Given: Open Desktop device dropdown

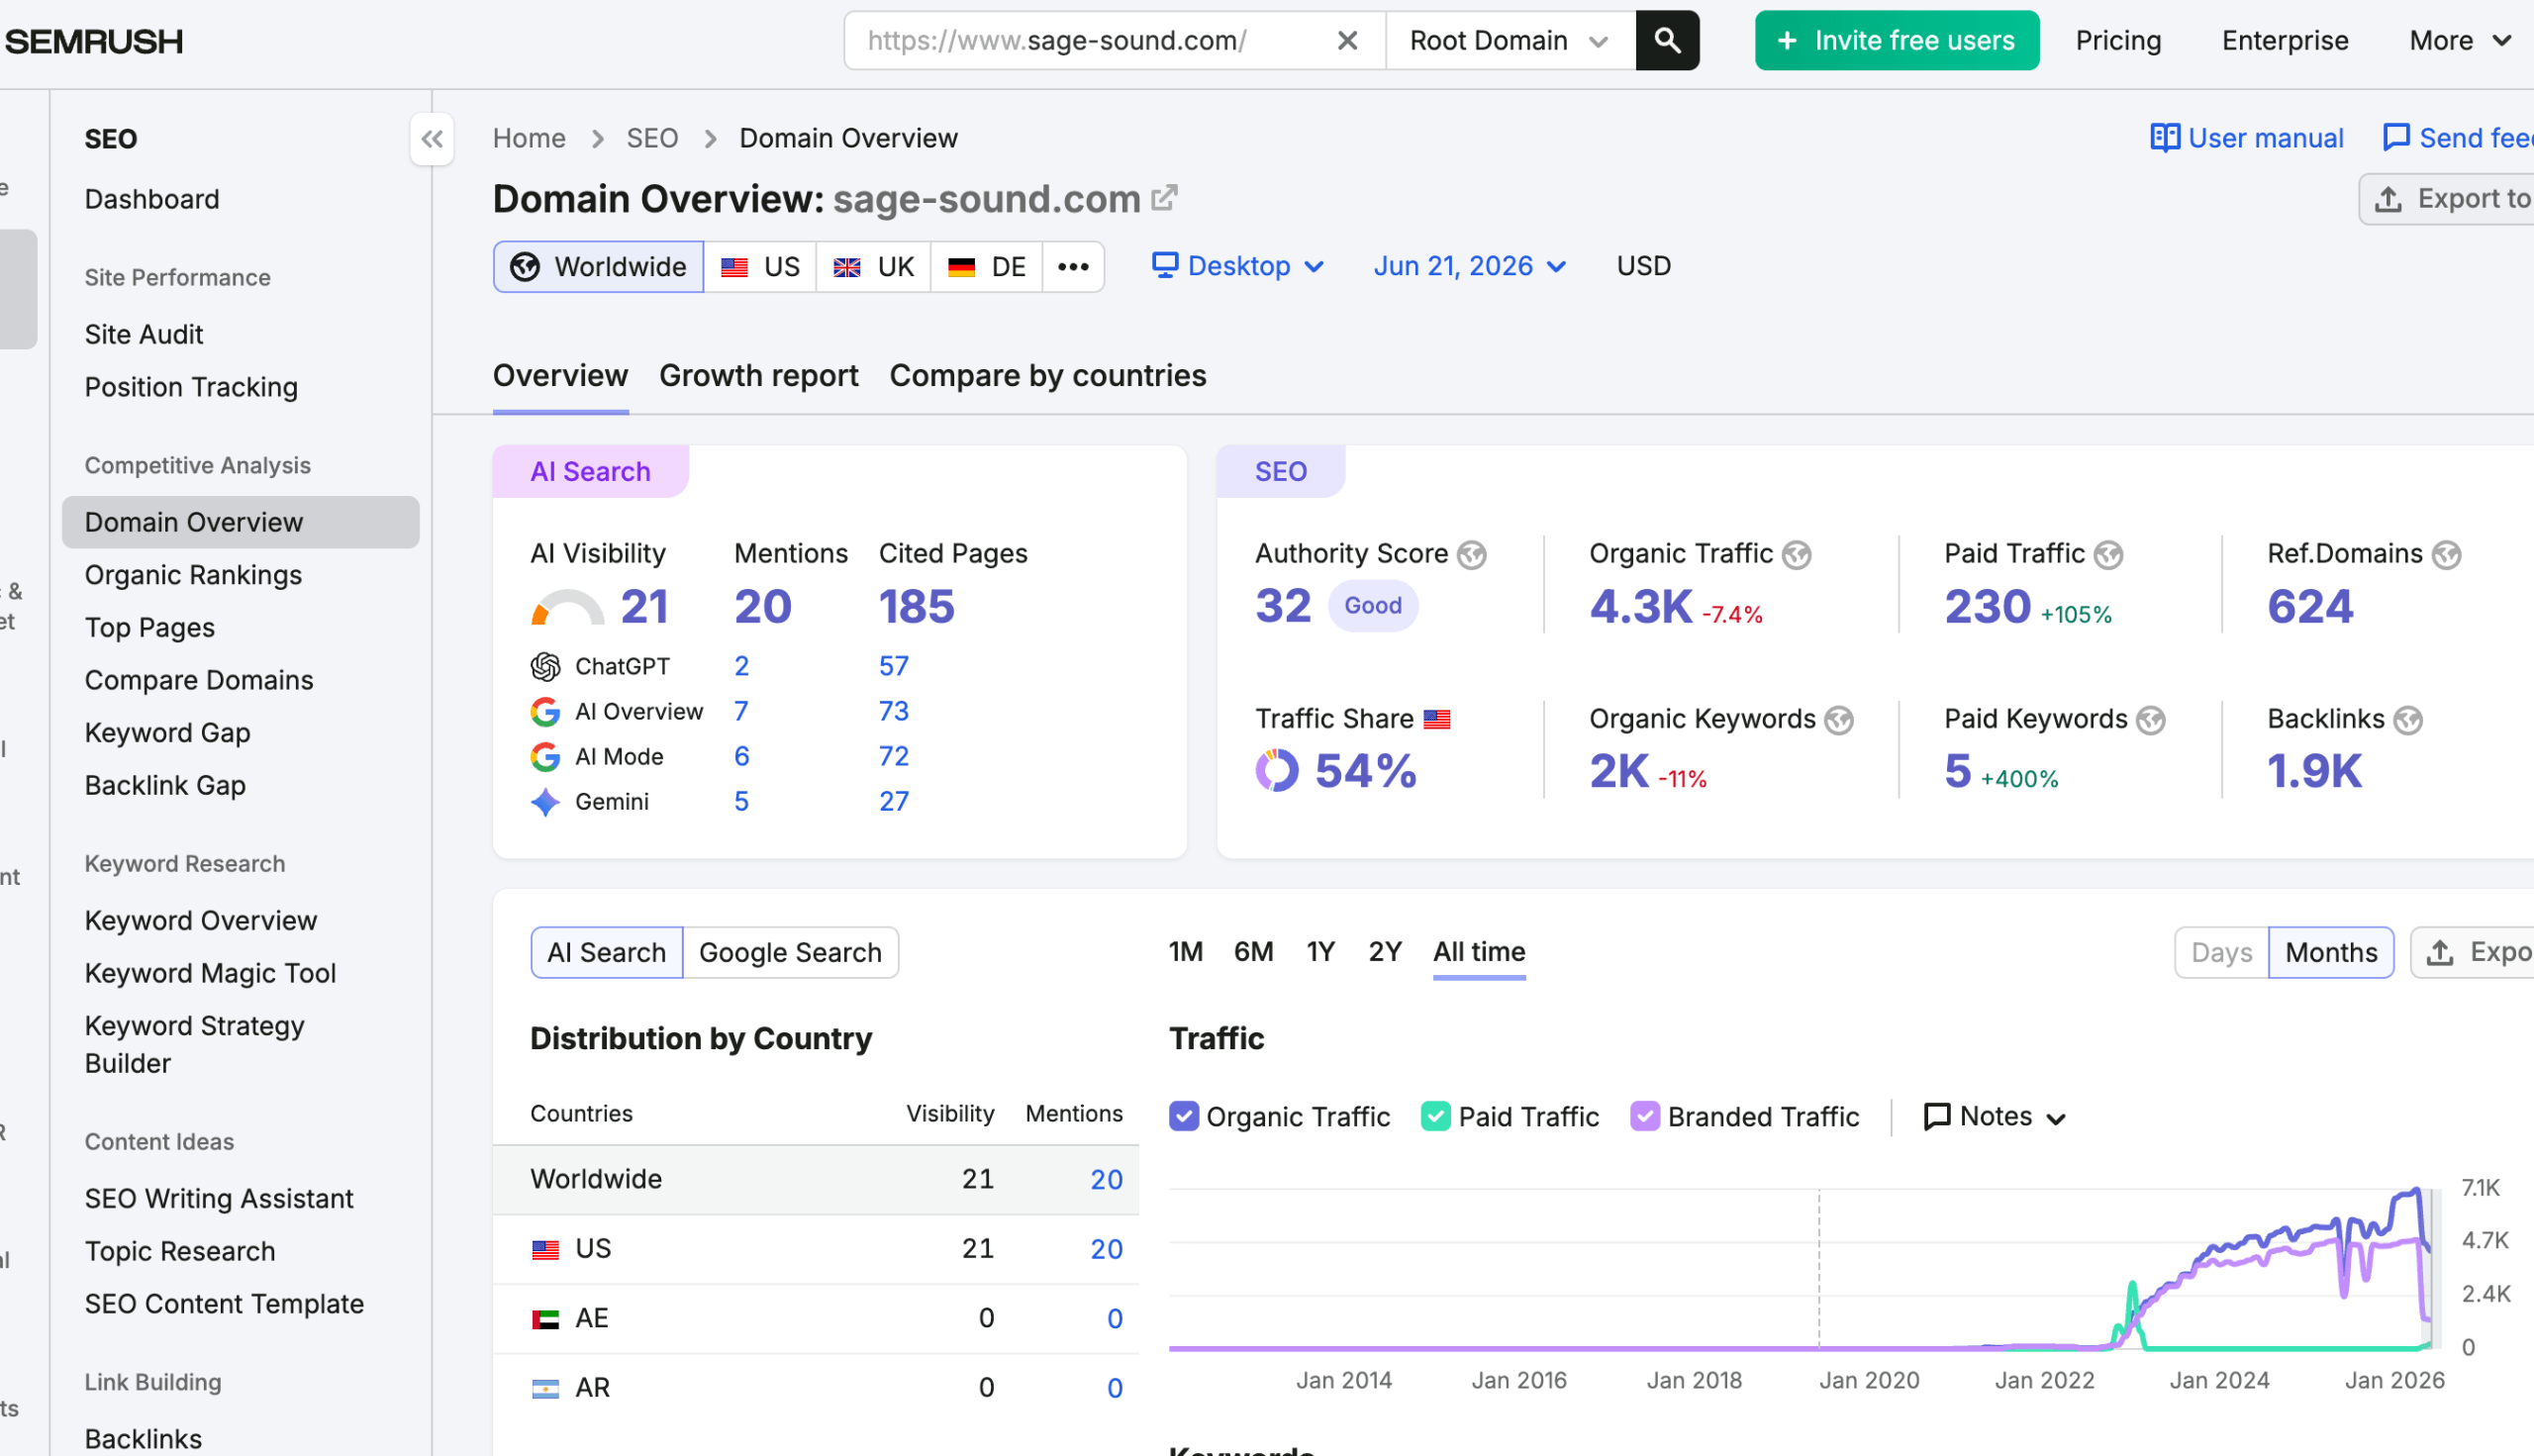Looking at the screenshot, I should click(x=1238, y=266).
